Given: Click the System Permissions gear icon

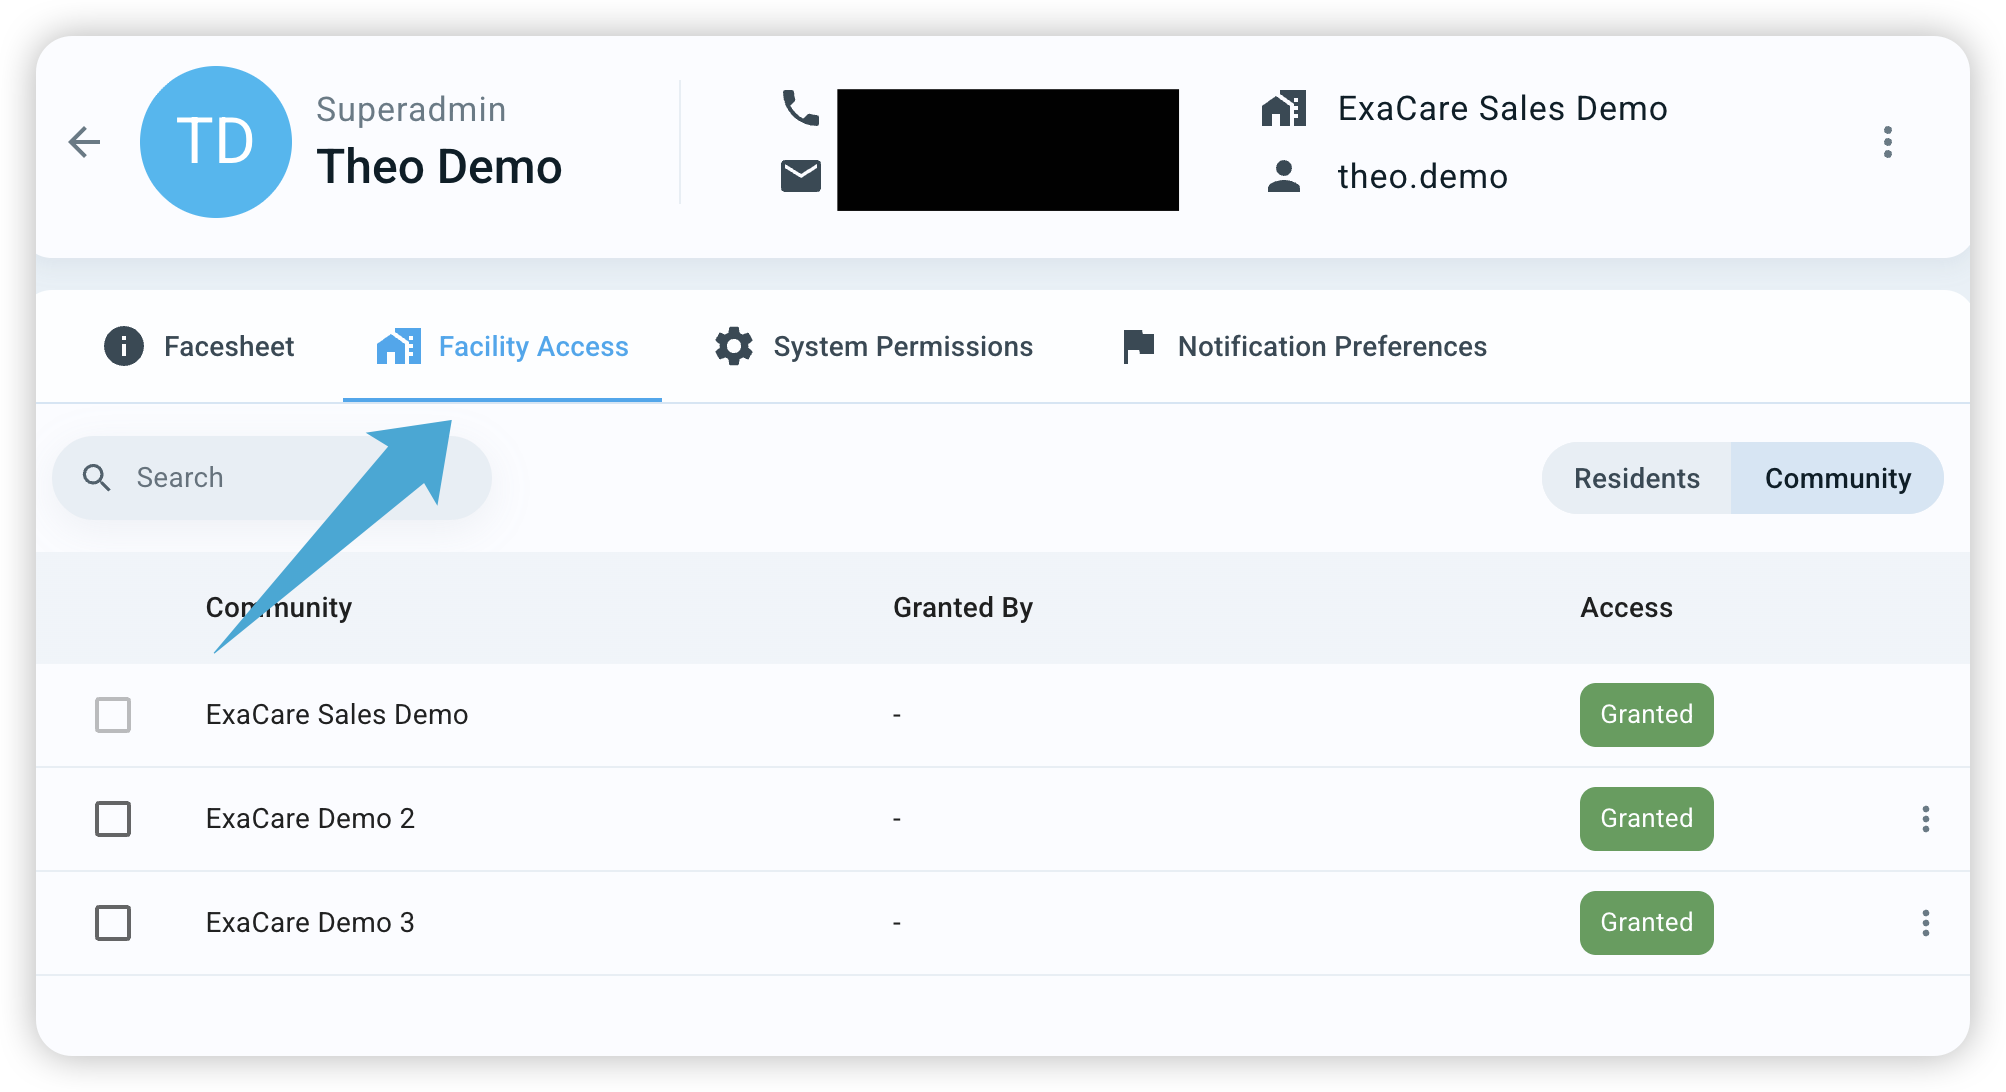Looking at the screenshot, I should pyautogui.click(x=734, y=346).
